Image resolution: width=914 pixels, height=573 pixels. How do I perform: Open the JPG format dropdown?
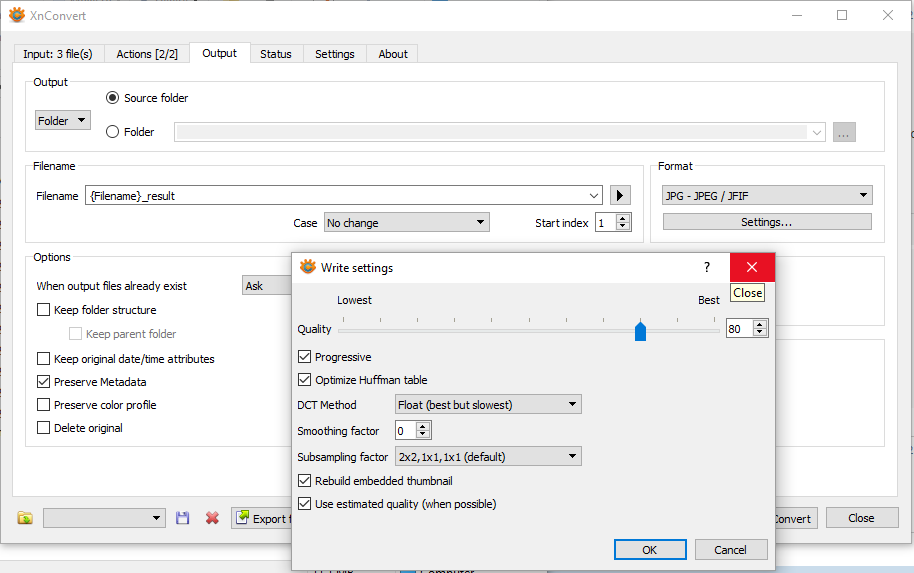(x=767, y=196)
